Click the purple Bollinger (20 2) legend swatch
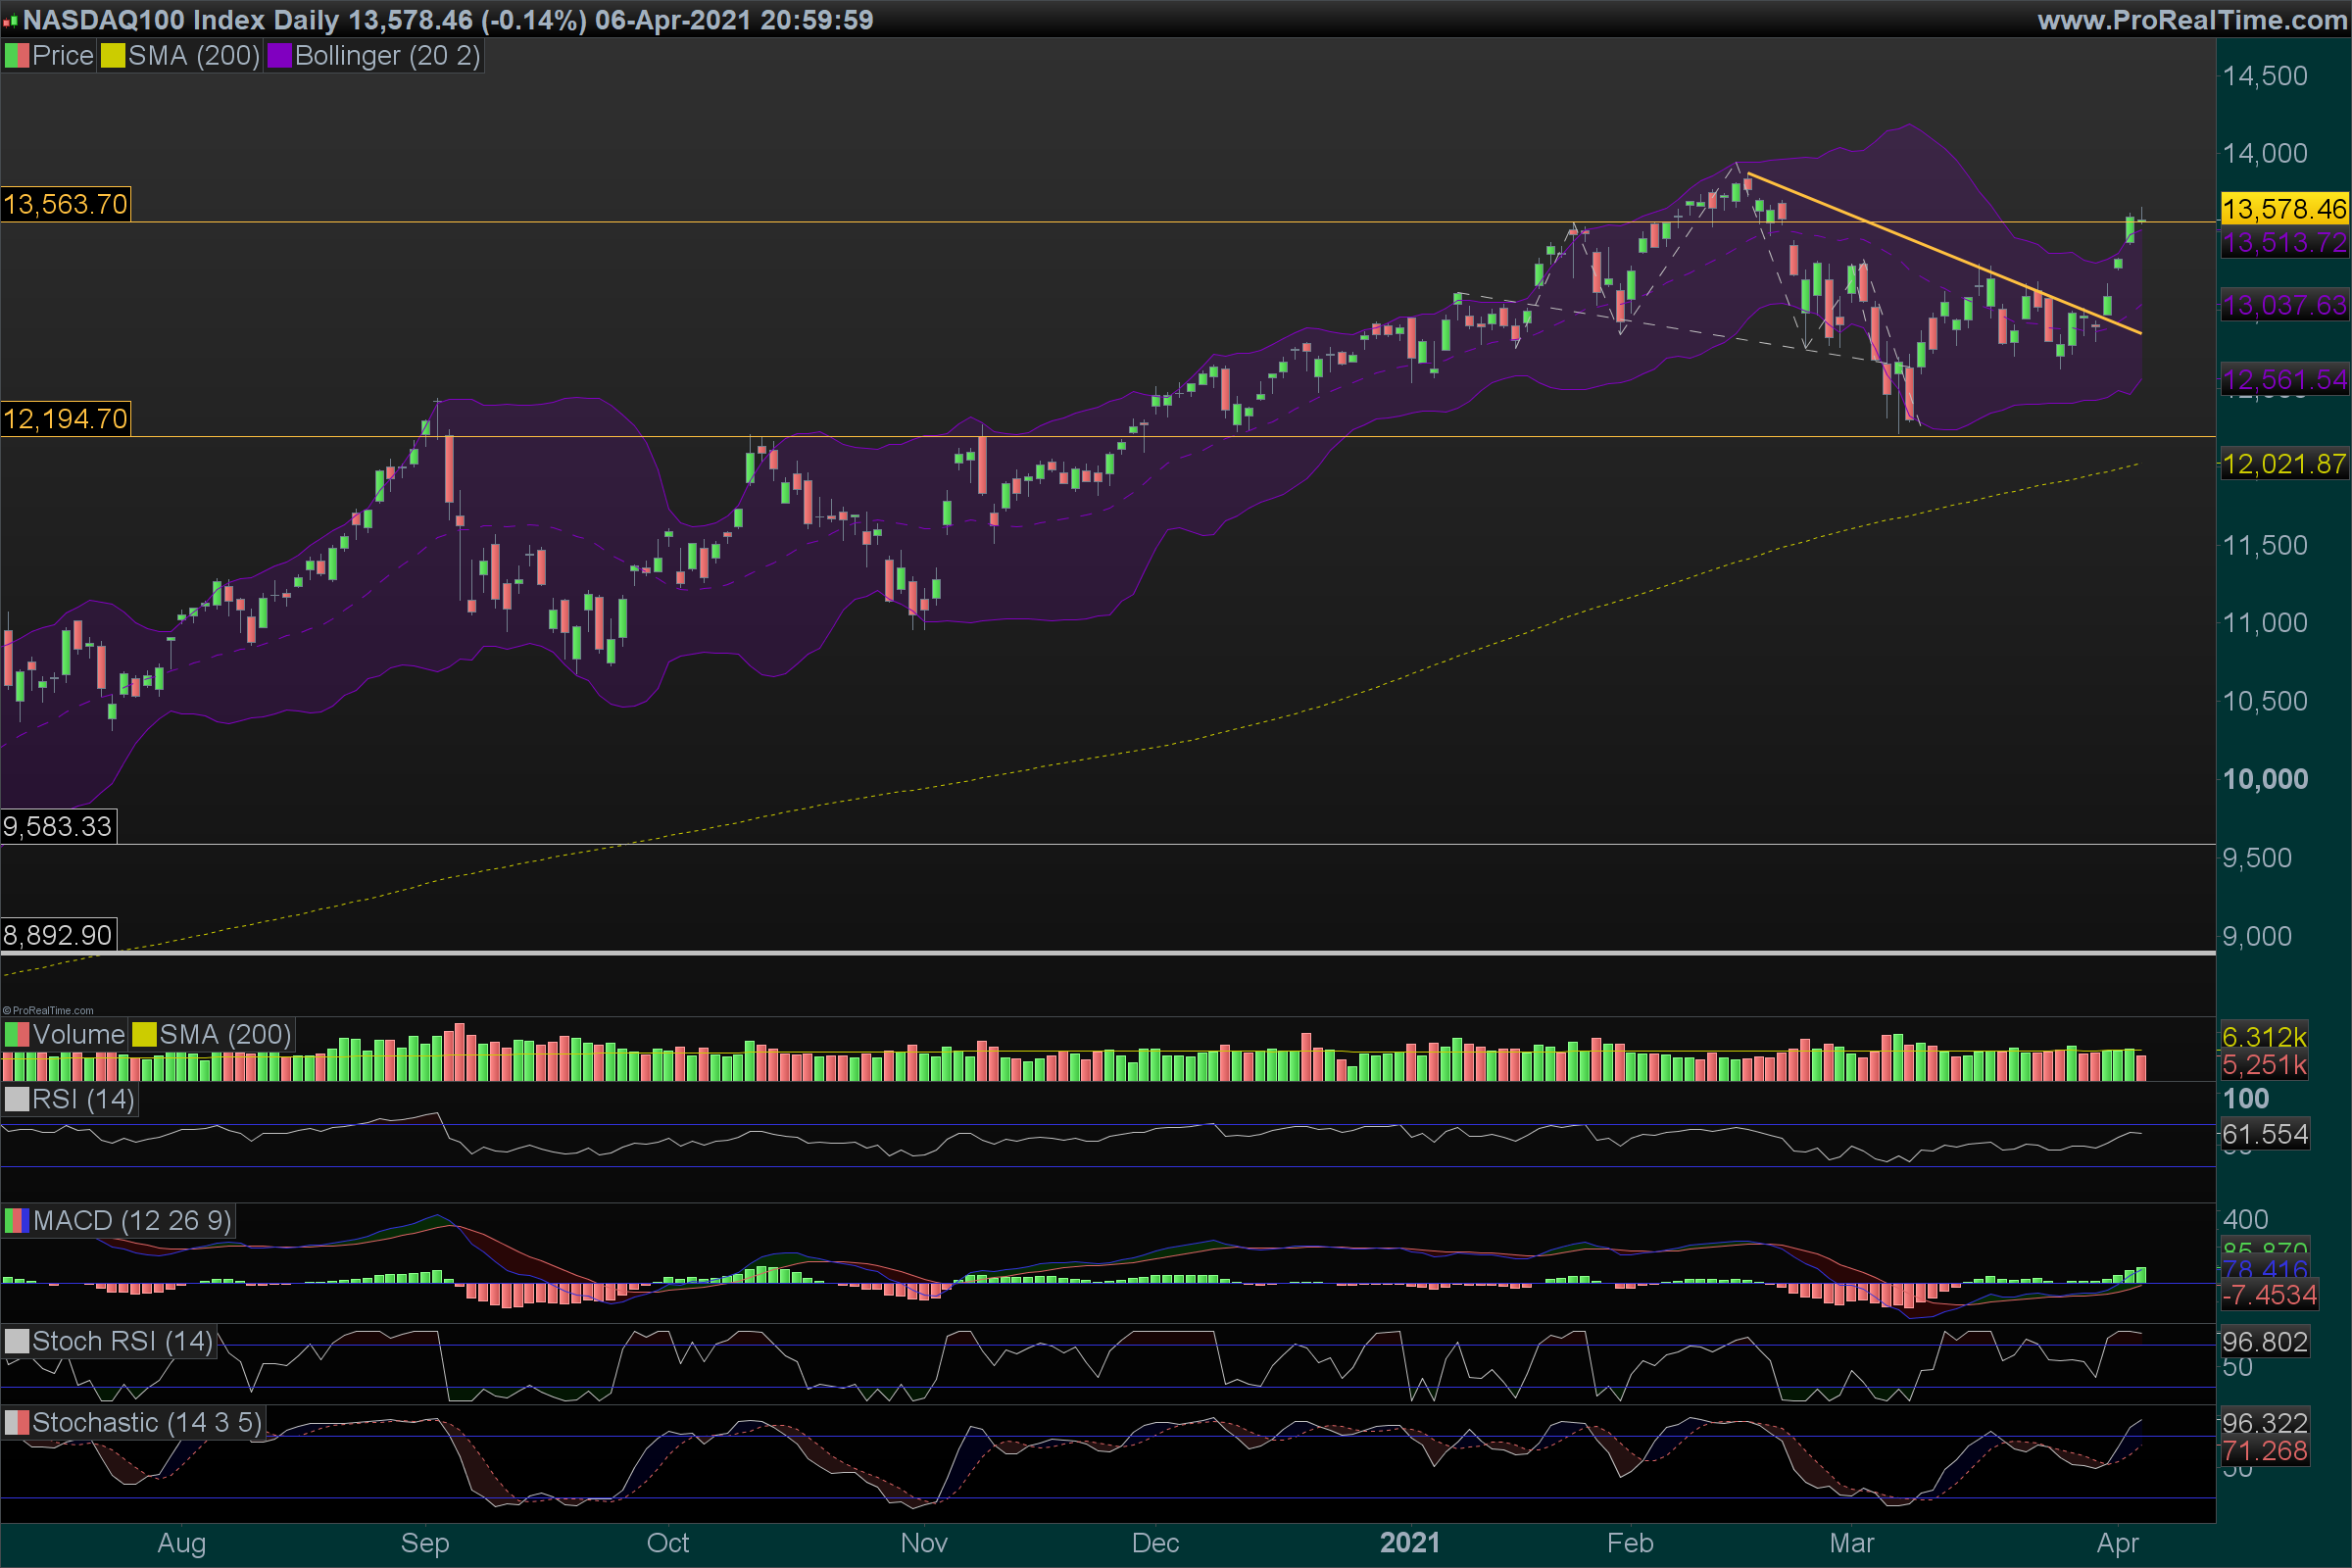The image size is (2352, 1568). [x=279, y=56]
